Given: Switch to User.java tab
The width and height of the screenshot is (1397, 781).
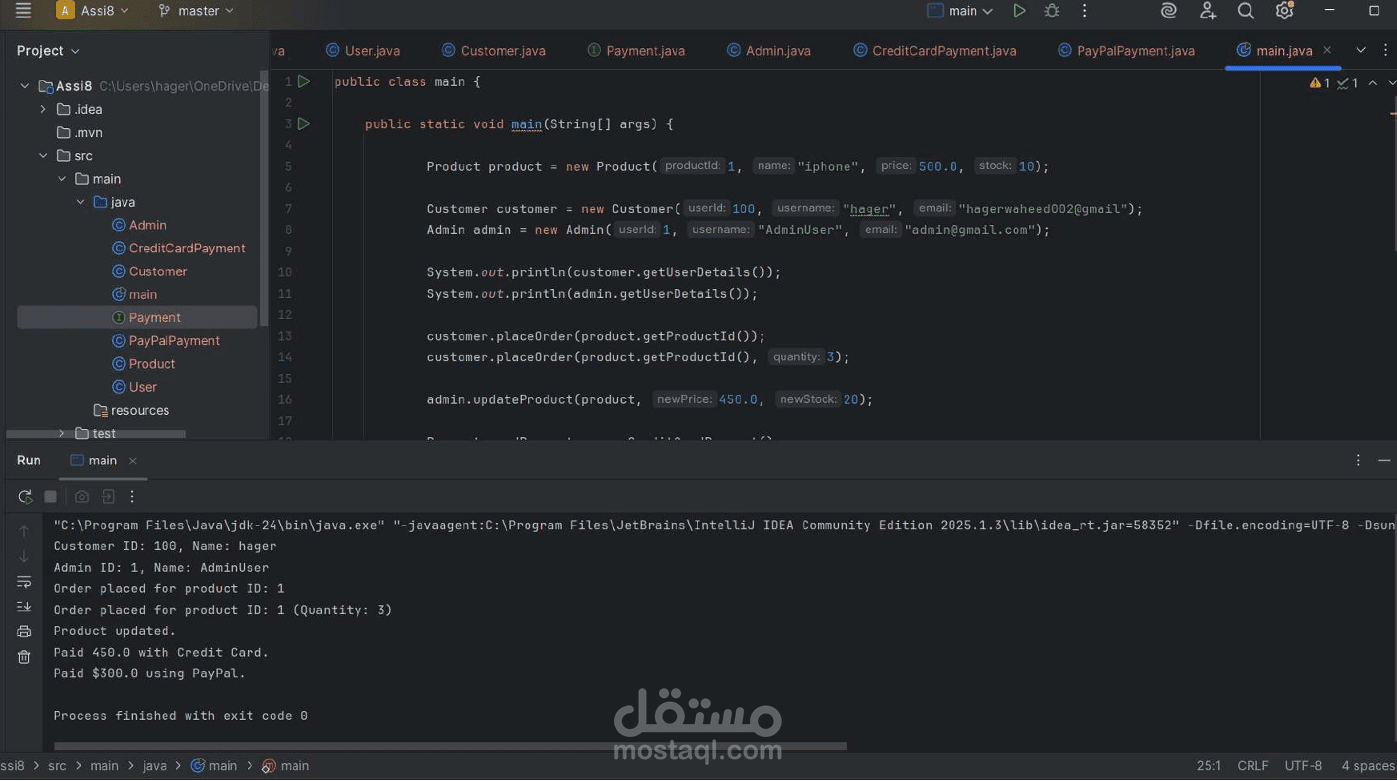Looking at the screenshot, I should (x=363, y=50).
